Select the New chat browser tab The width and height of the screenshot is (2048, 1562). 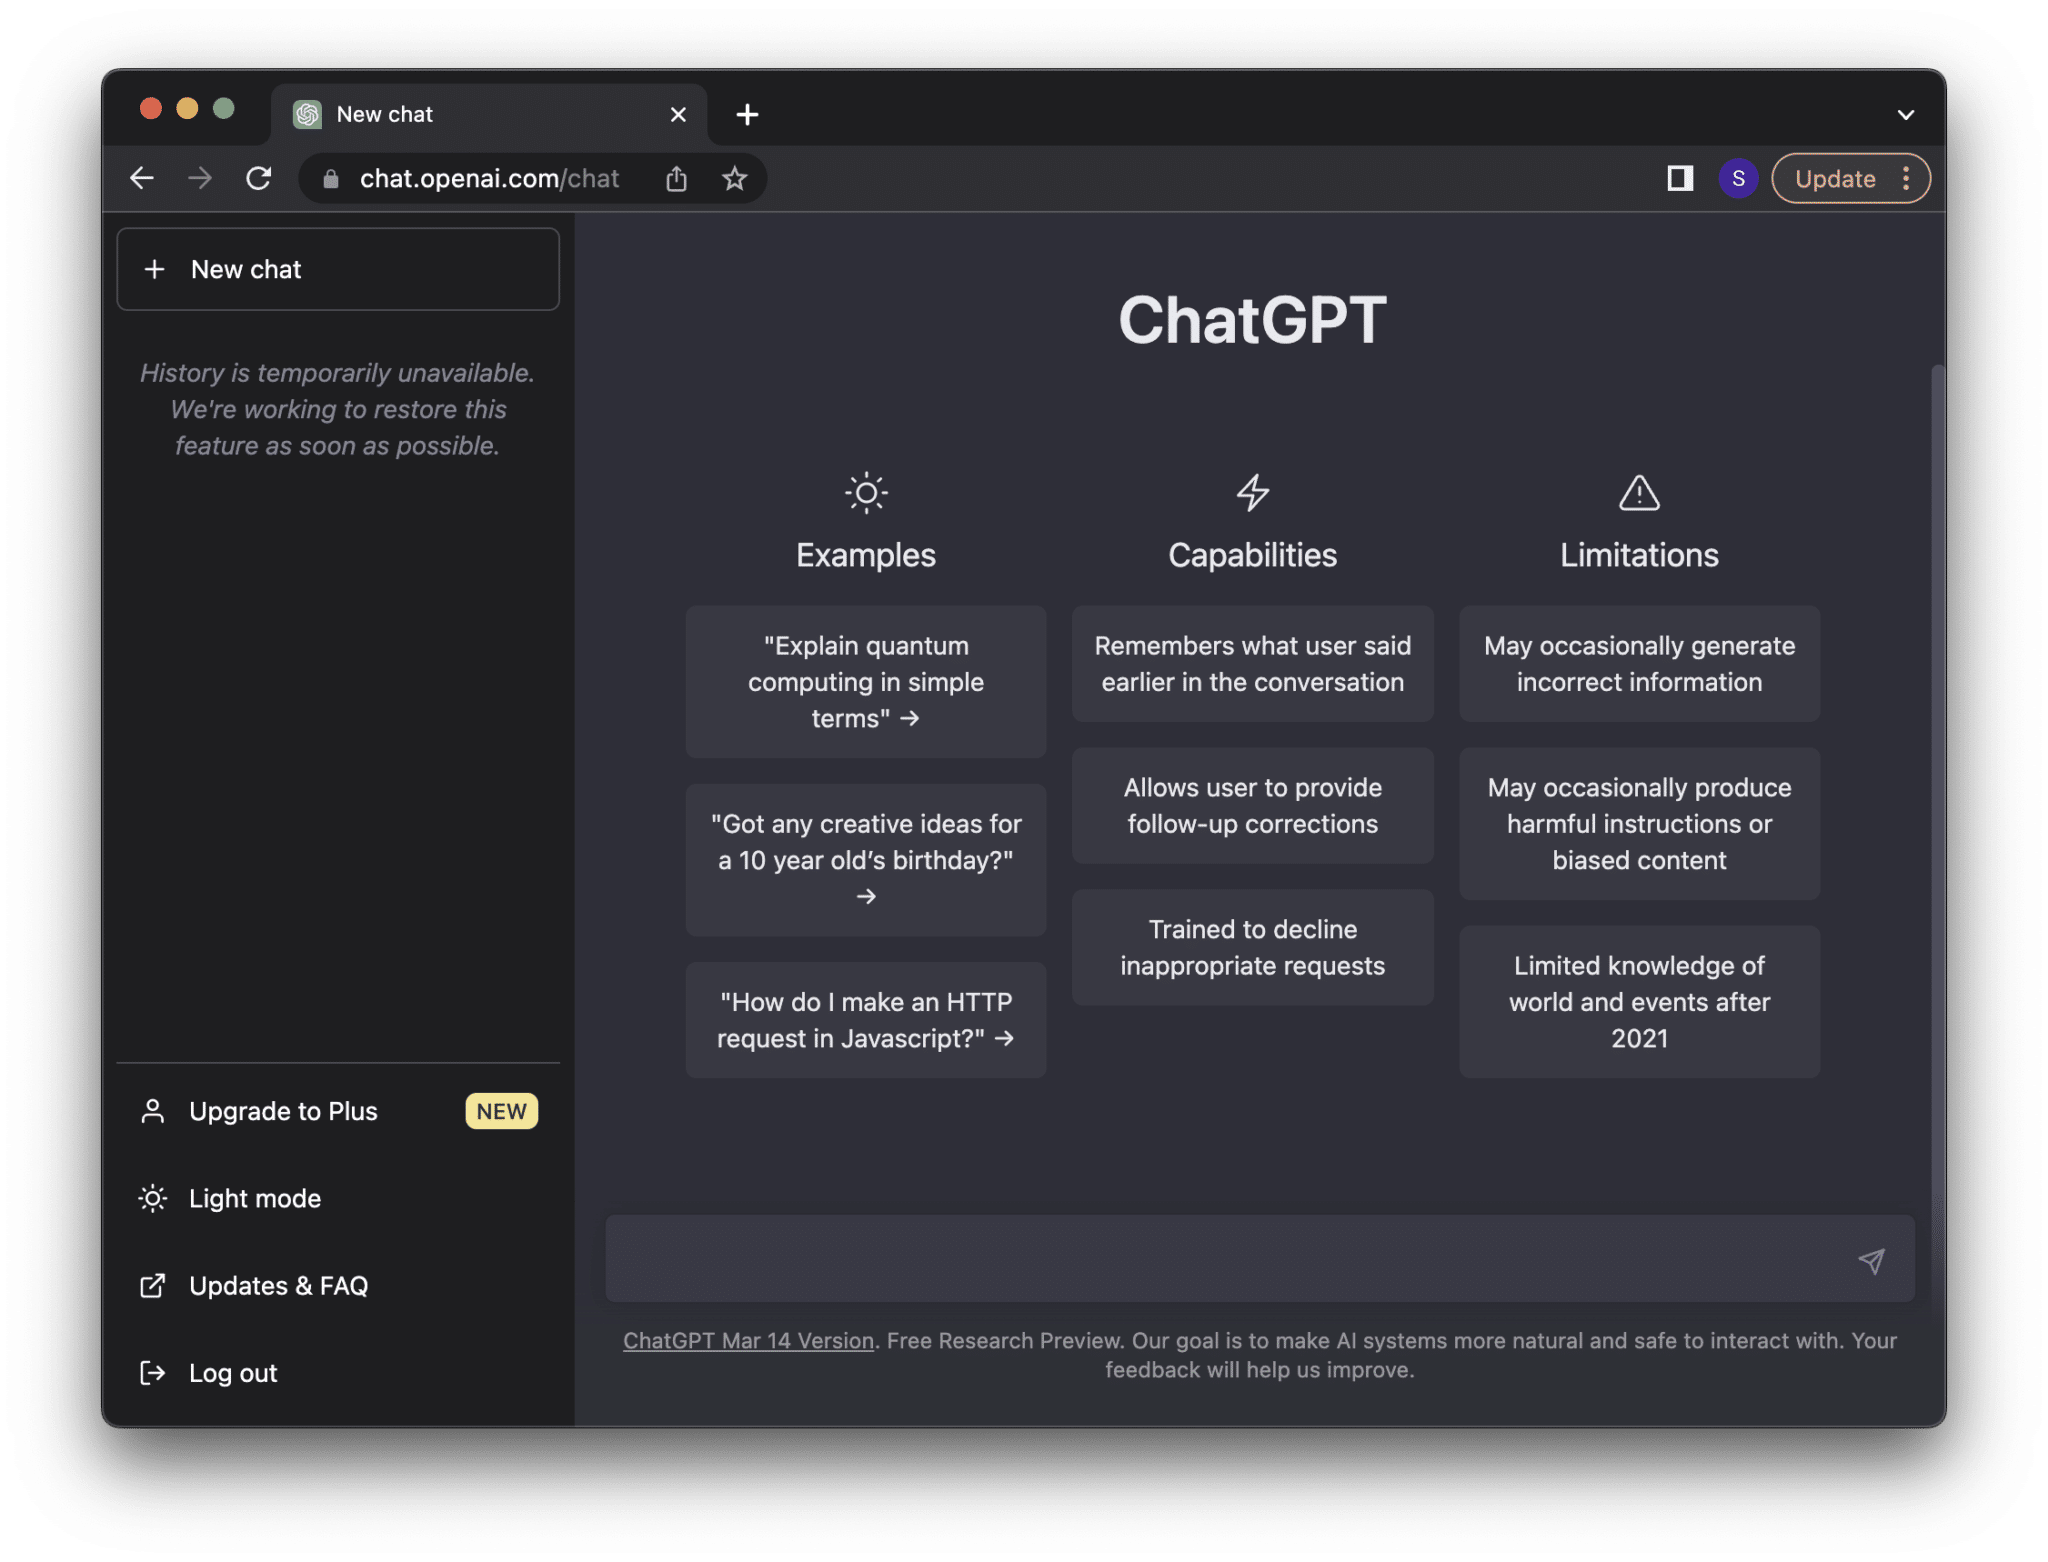[x=489, y=114]
